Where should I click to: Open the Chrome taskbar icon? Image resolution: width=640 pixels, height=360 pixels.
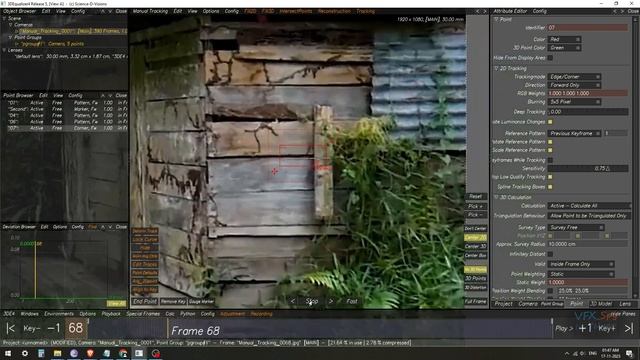(123, 353)
